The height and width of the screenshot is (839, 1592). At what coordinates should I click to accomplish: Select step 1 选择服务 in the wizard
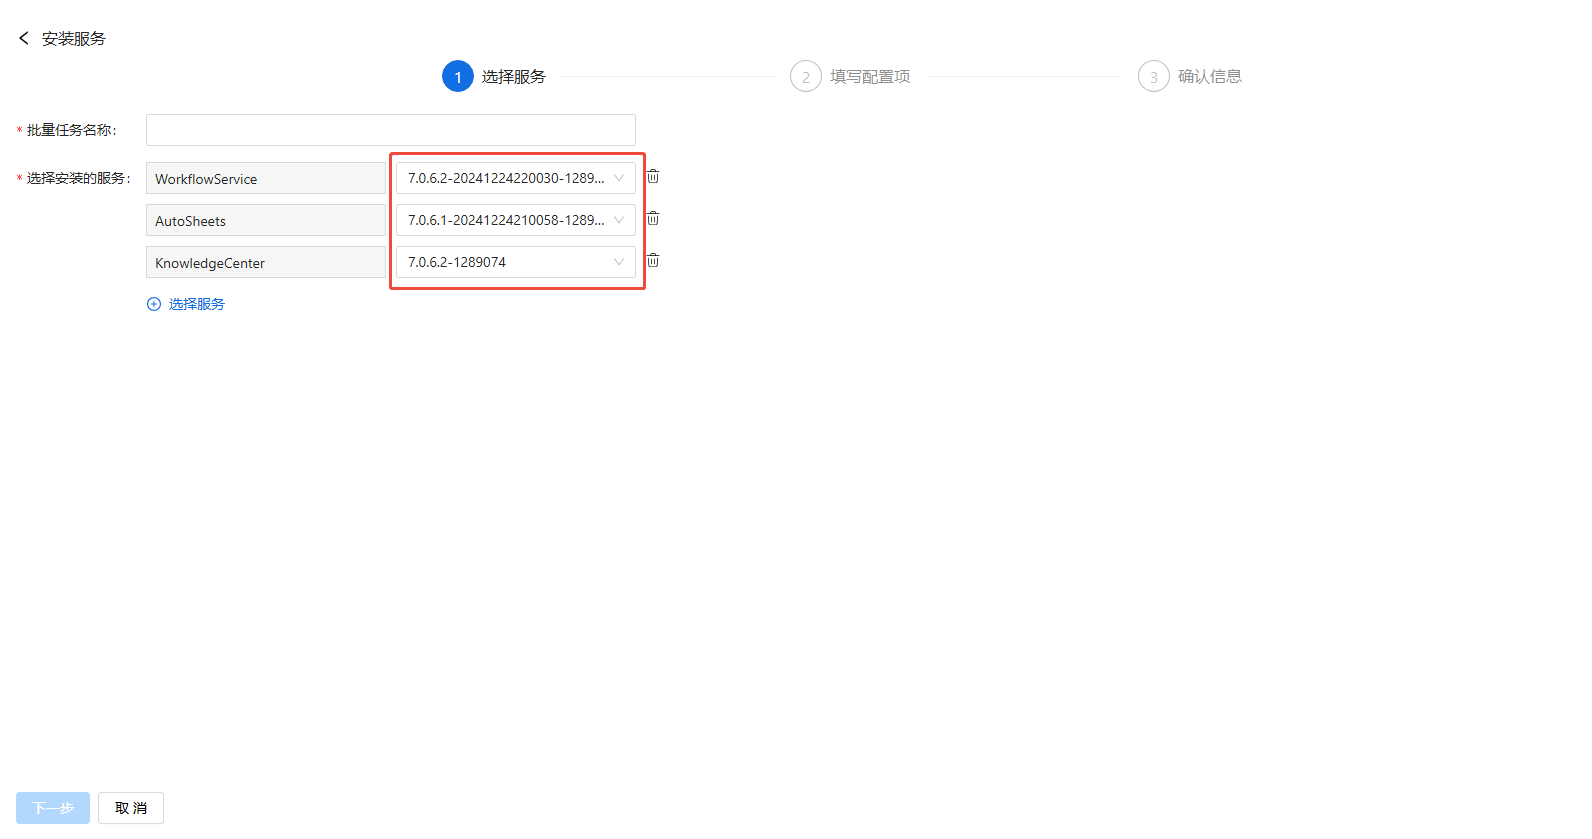click(x=494, y=76)
